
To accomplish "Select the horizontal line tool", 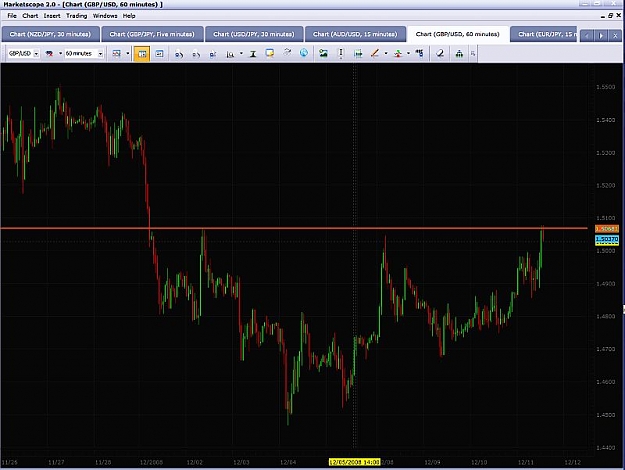I will (358, 53).
